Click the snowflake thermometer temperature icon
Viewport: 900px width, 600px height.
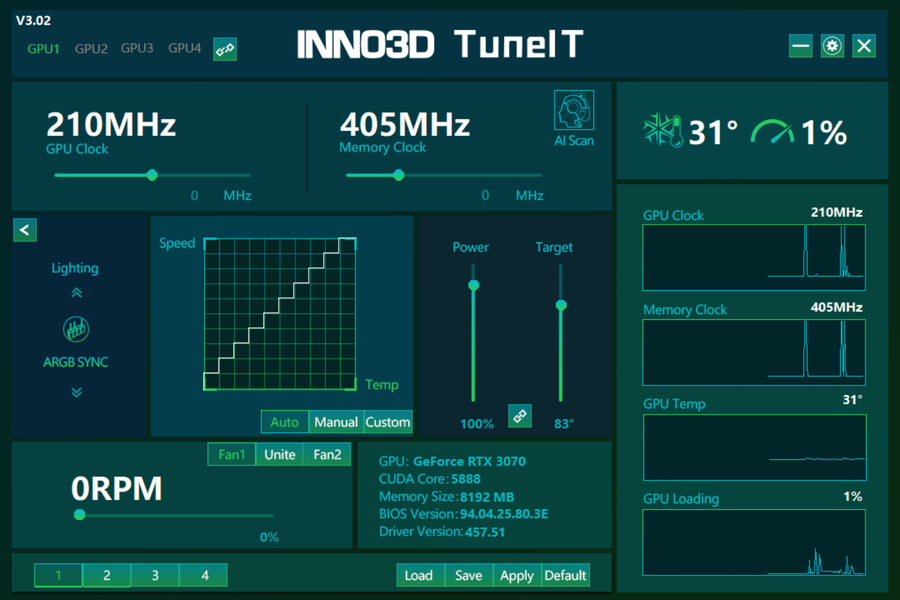point(662,131)
